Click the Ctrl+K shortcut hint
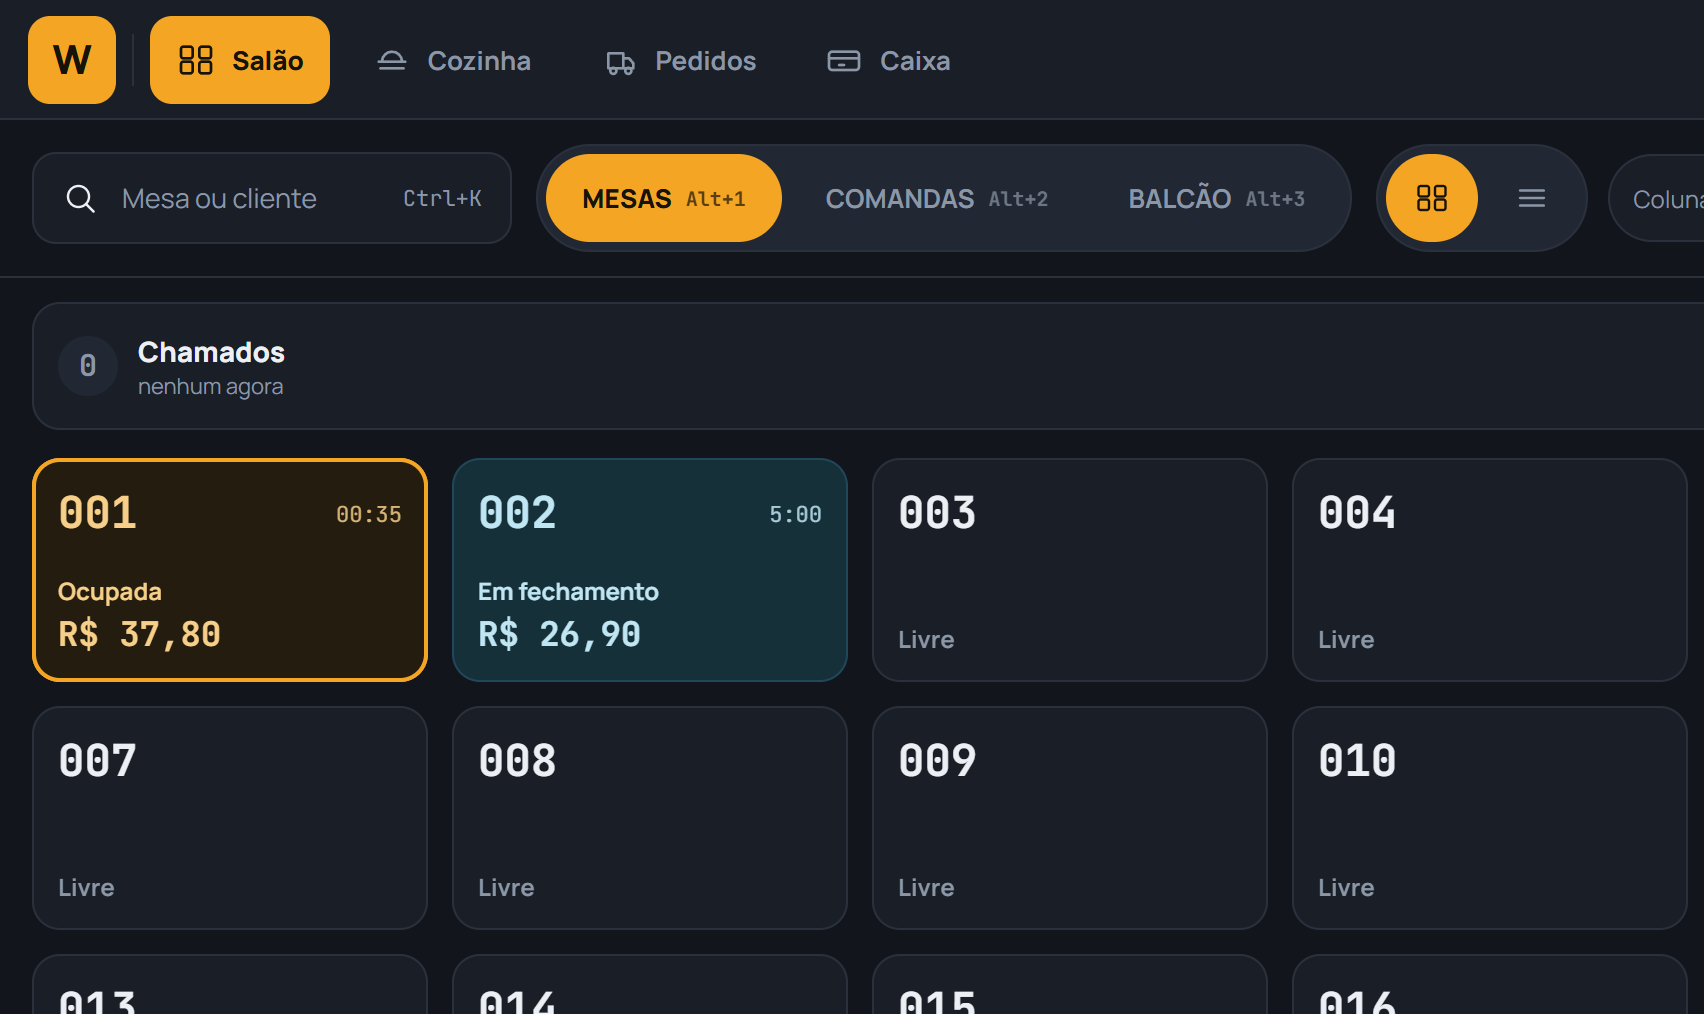Viewport: 1704px width, 1014px height. point(442,199)
